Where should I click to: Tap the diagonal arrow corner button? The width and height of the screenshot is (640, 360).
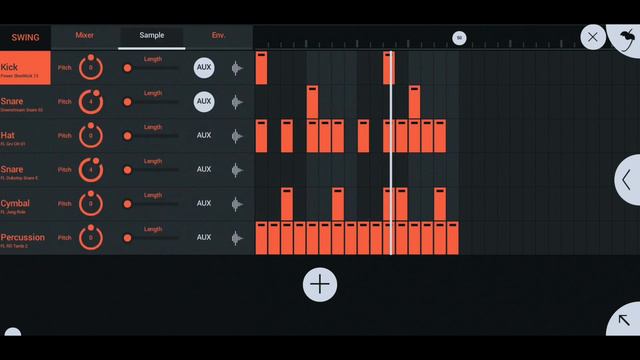point(624,320)
